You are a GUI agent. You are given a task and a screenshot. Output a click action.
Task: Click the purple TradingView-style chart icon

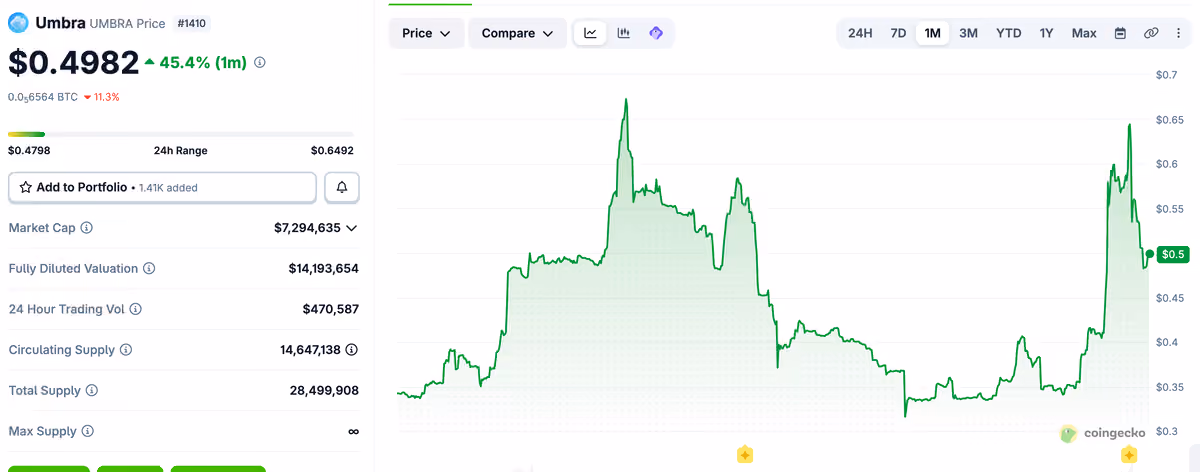pyautogui.click(x=656, y=33)
